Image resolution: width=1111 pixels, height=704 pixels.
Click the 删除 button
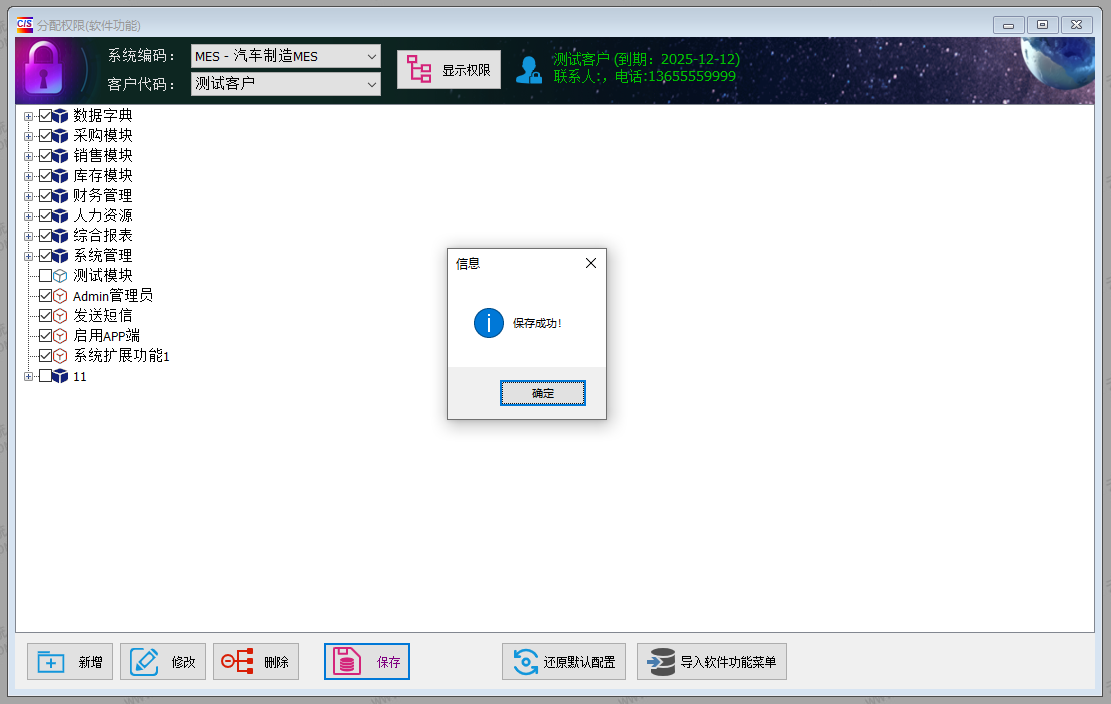click(x=256, y=662)
